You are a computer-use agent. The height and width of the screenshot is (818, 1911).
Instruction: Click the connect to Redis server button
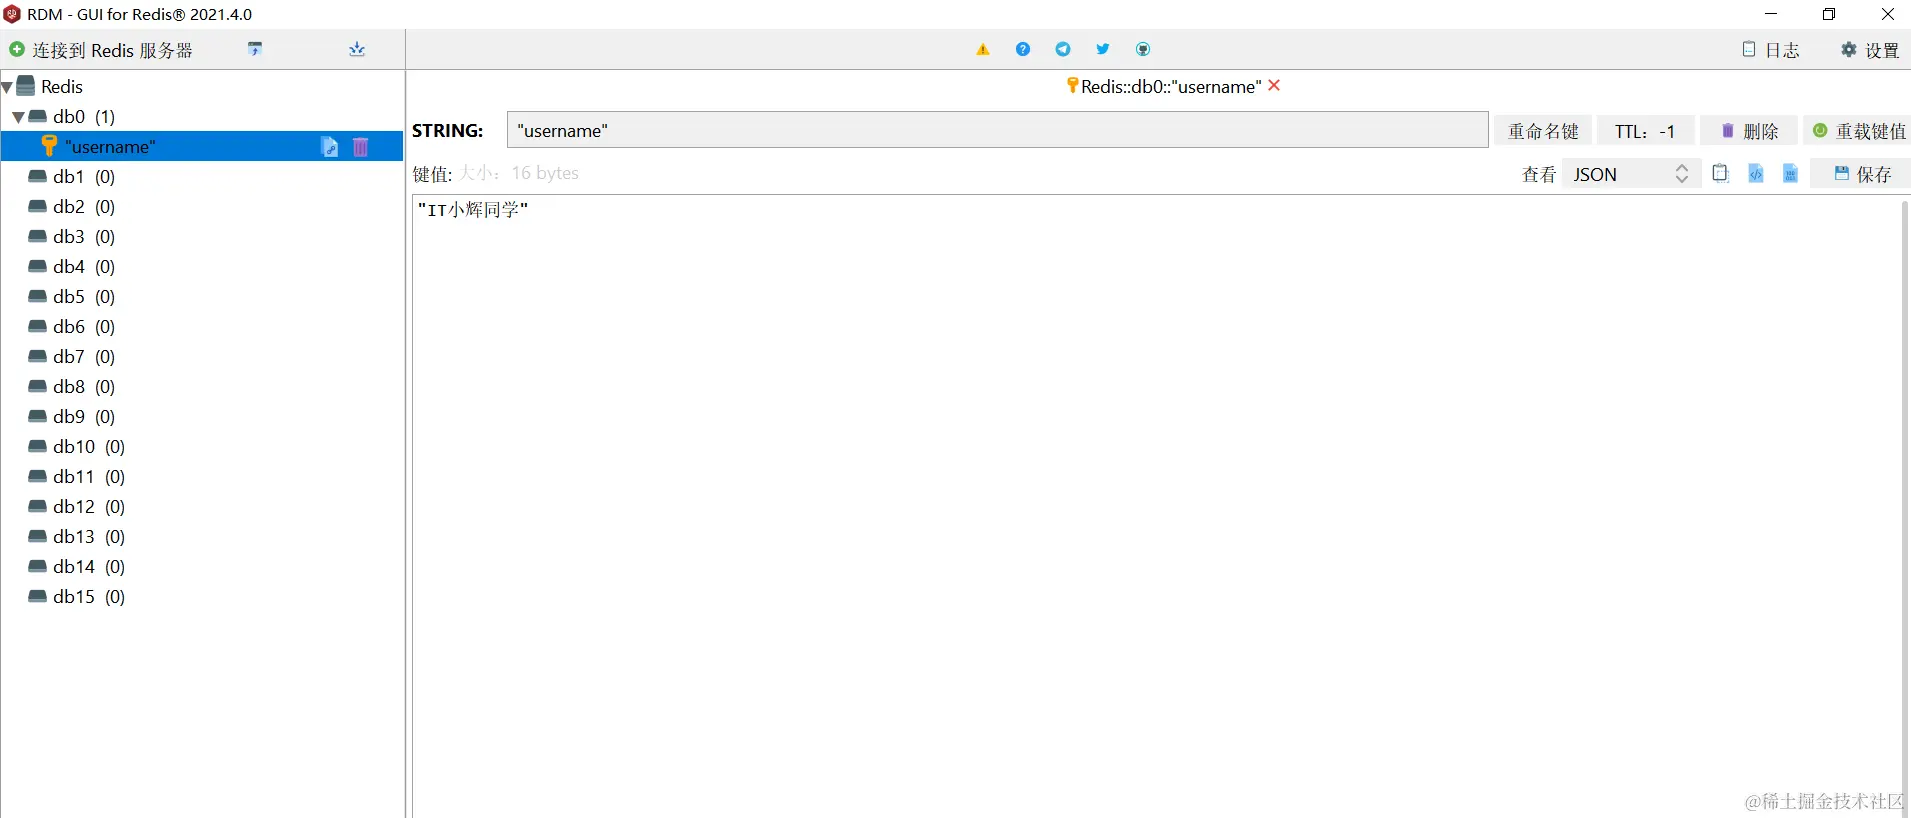100,50
